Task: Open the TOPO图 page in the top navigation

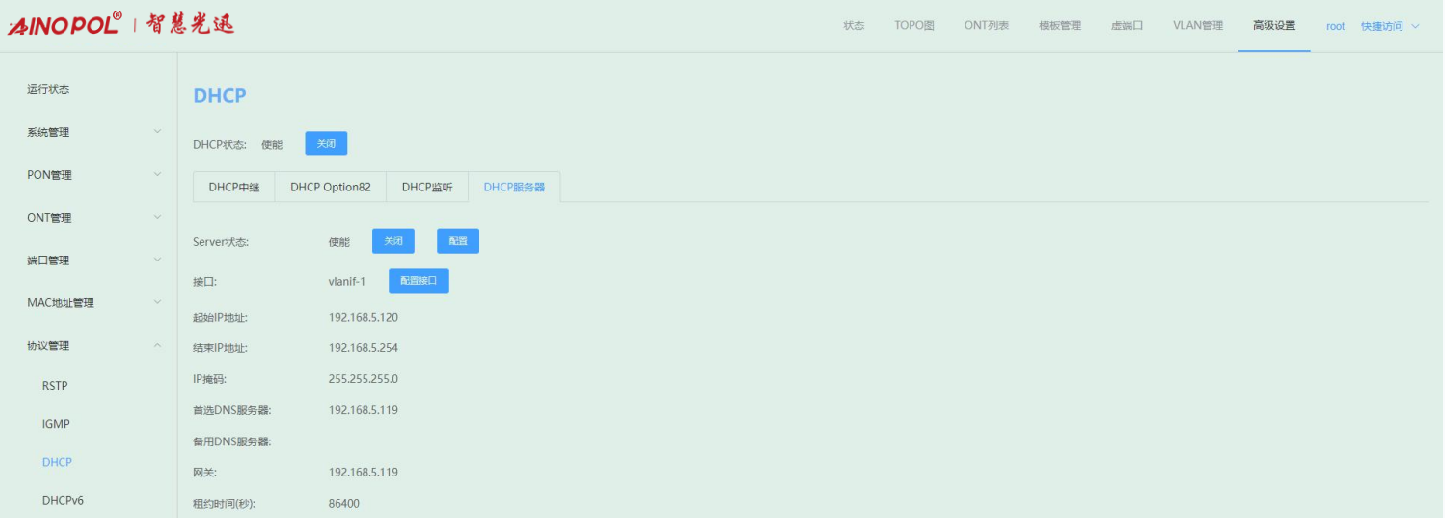Action: coord(914,26)
